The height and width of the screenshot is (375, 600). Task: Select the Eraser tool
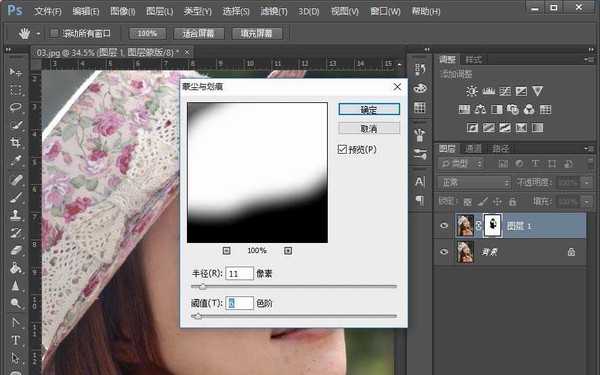[x=16, y=251]
